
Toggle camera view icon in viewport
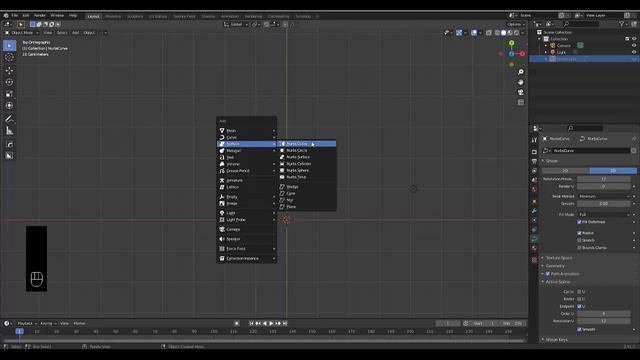[521, 92]
